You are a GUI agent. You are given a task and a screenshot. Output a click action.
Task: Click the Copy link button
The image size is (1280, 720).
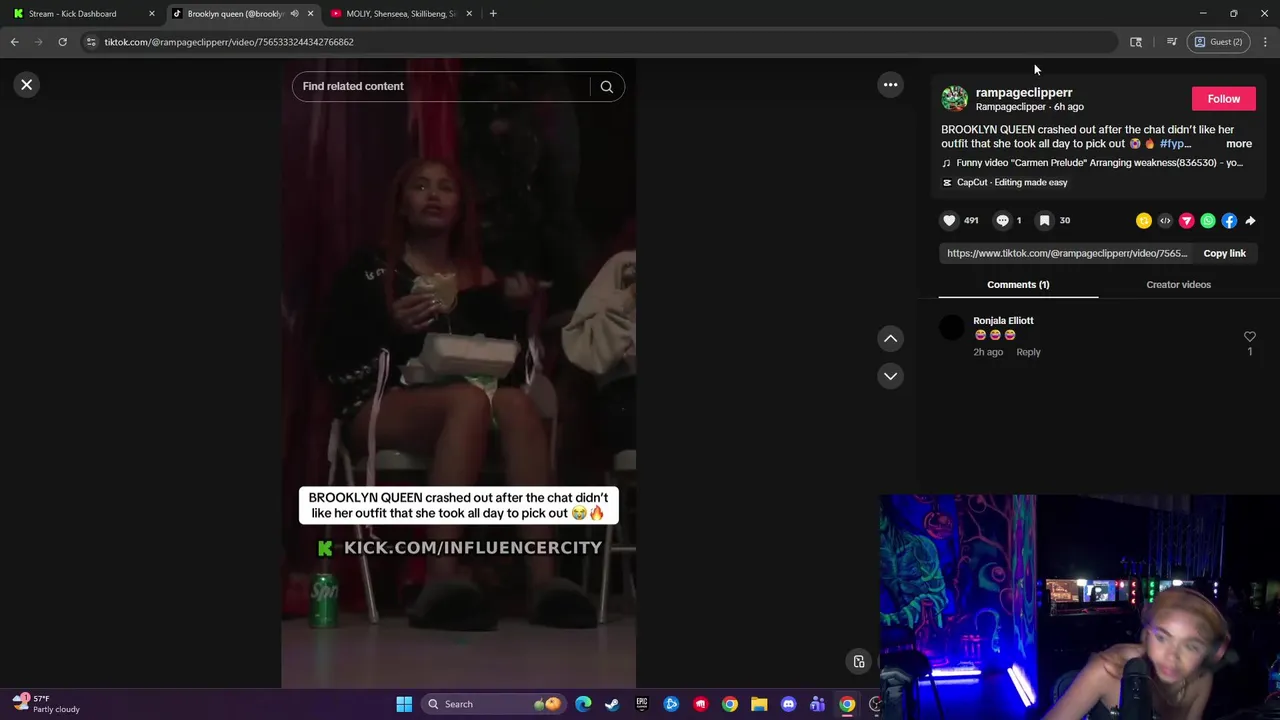click(1224, 253)
